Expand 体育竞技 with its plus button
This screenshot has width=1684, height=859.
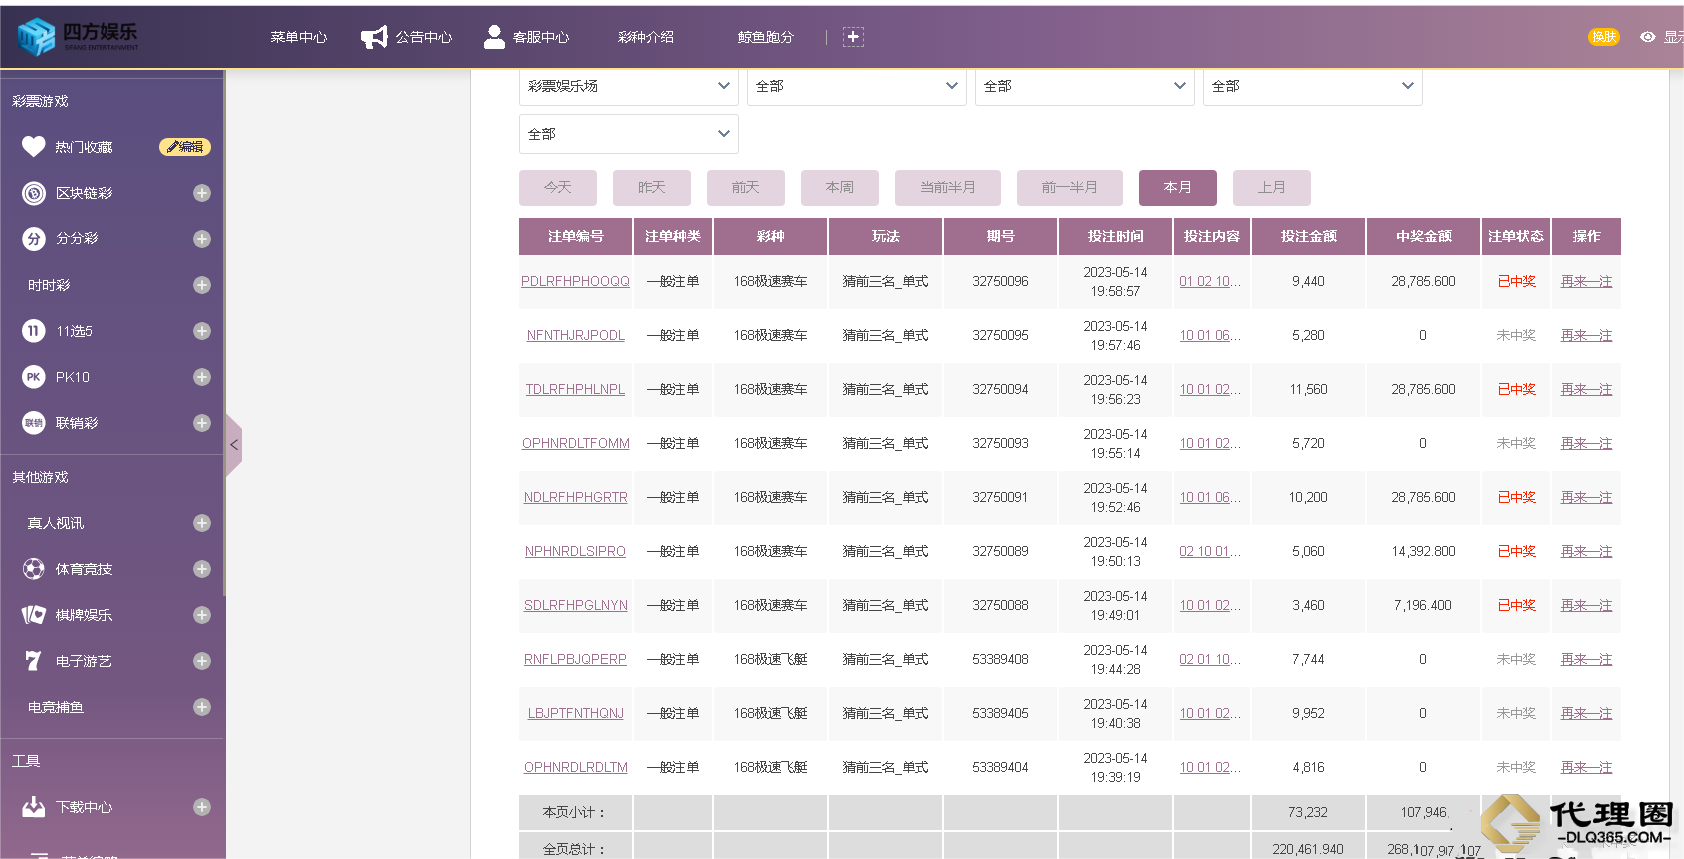pyautogui.click(x=202, y=569)
